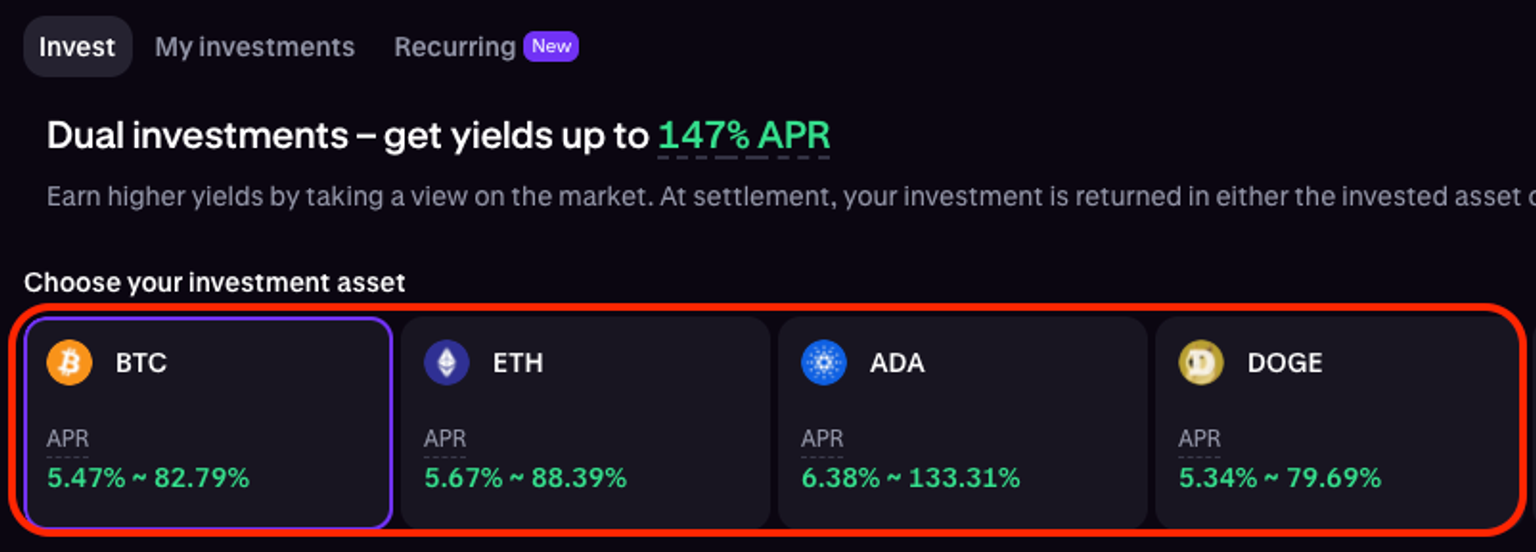
Task: Click the purple New badge
Action: click(552, 46)
